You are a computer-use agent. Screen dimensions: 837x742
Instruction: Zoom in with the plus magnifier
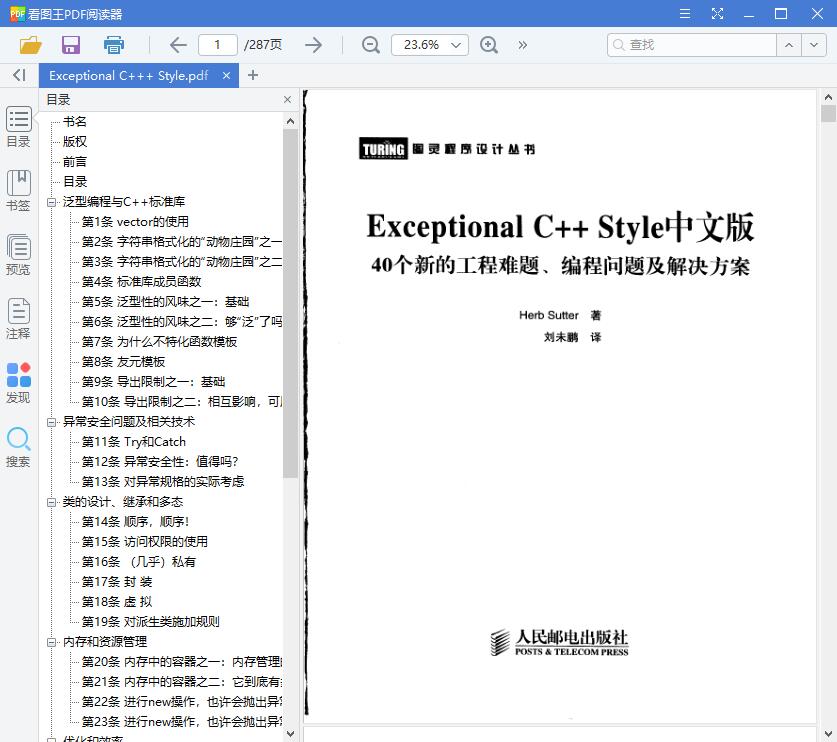click(x=489, y=45)
